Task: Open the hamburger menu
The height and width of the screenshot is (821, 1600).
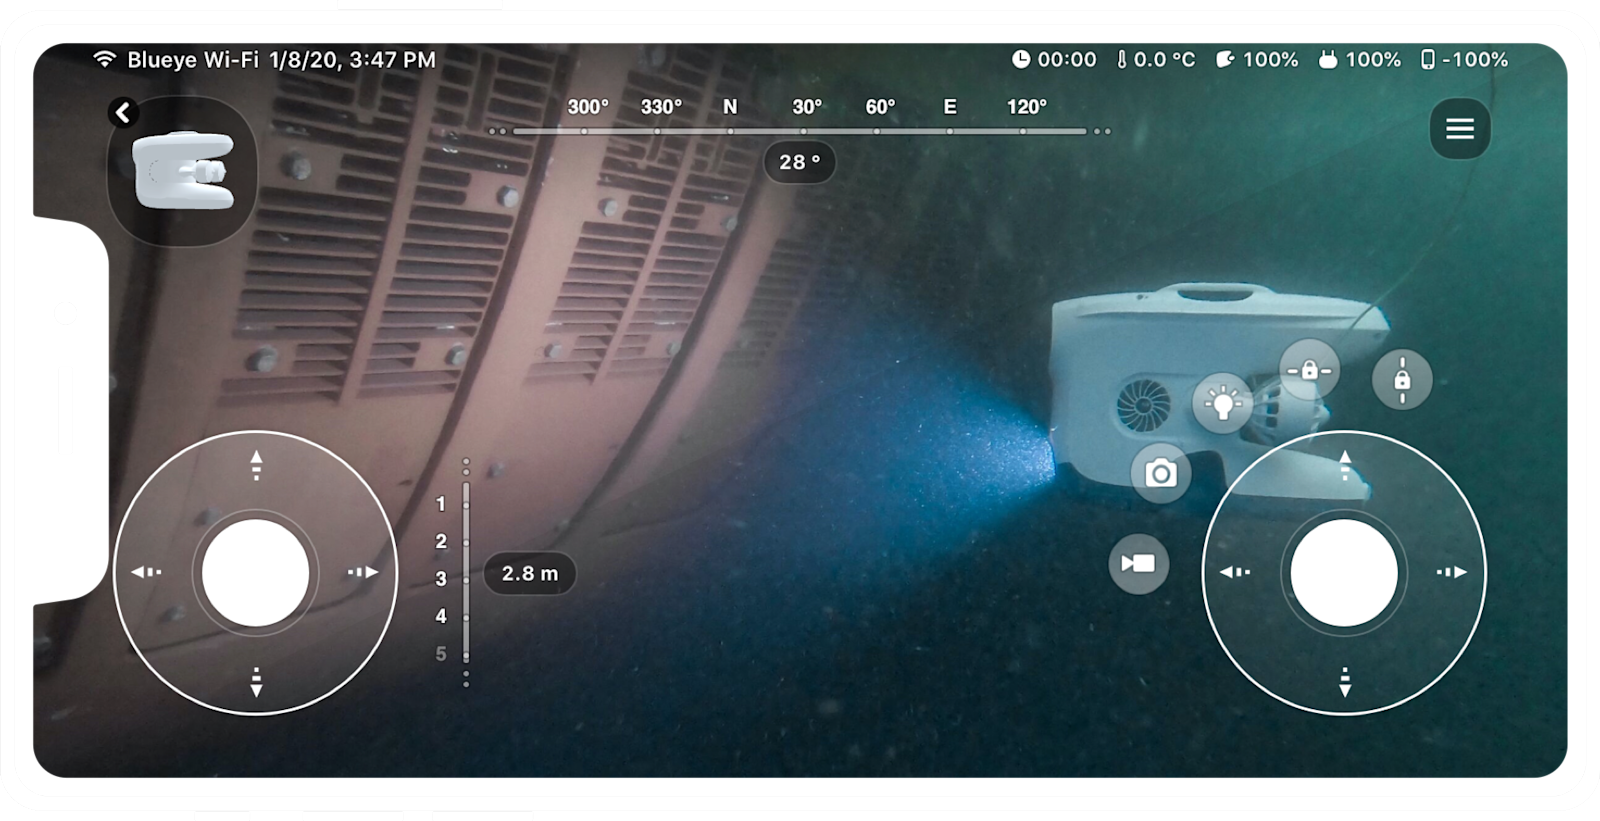Action: (x=1460, y=128)
